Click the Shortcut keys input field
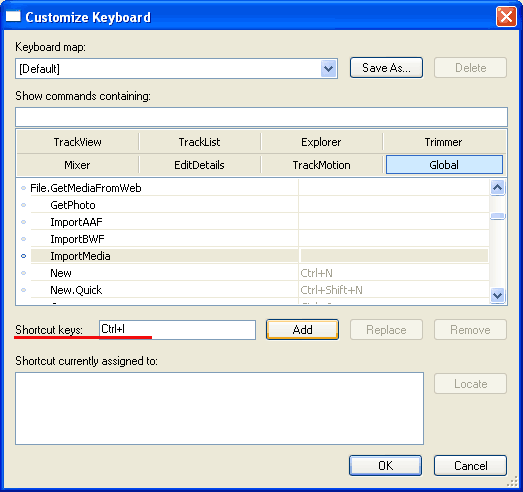This screenshot has height=492, width=523. pyautogui.click(x=177, y=330)
